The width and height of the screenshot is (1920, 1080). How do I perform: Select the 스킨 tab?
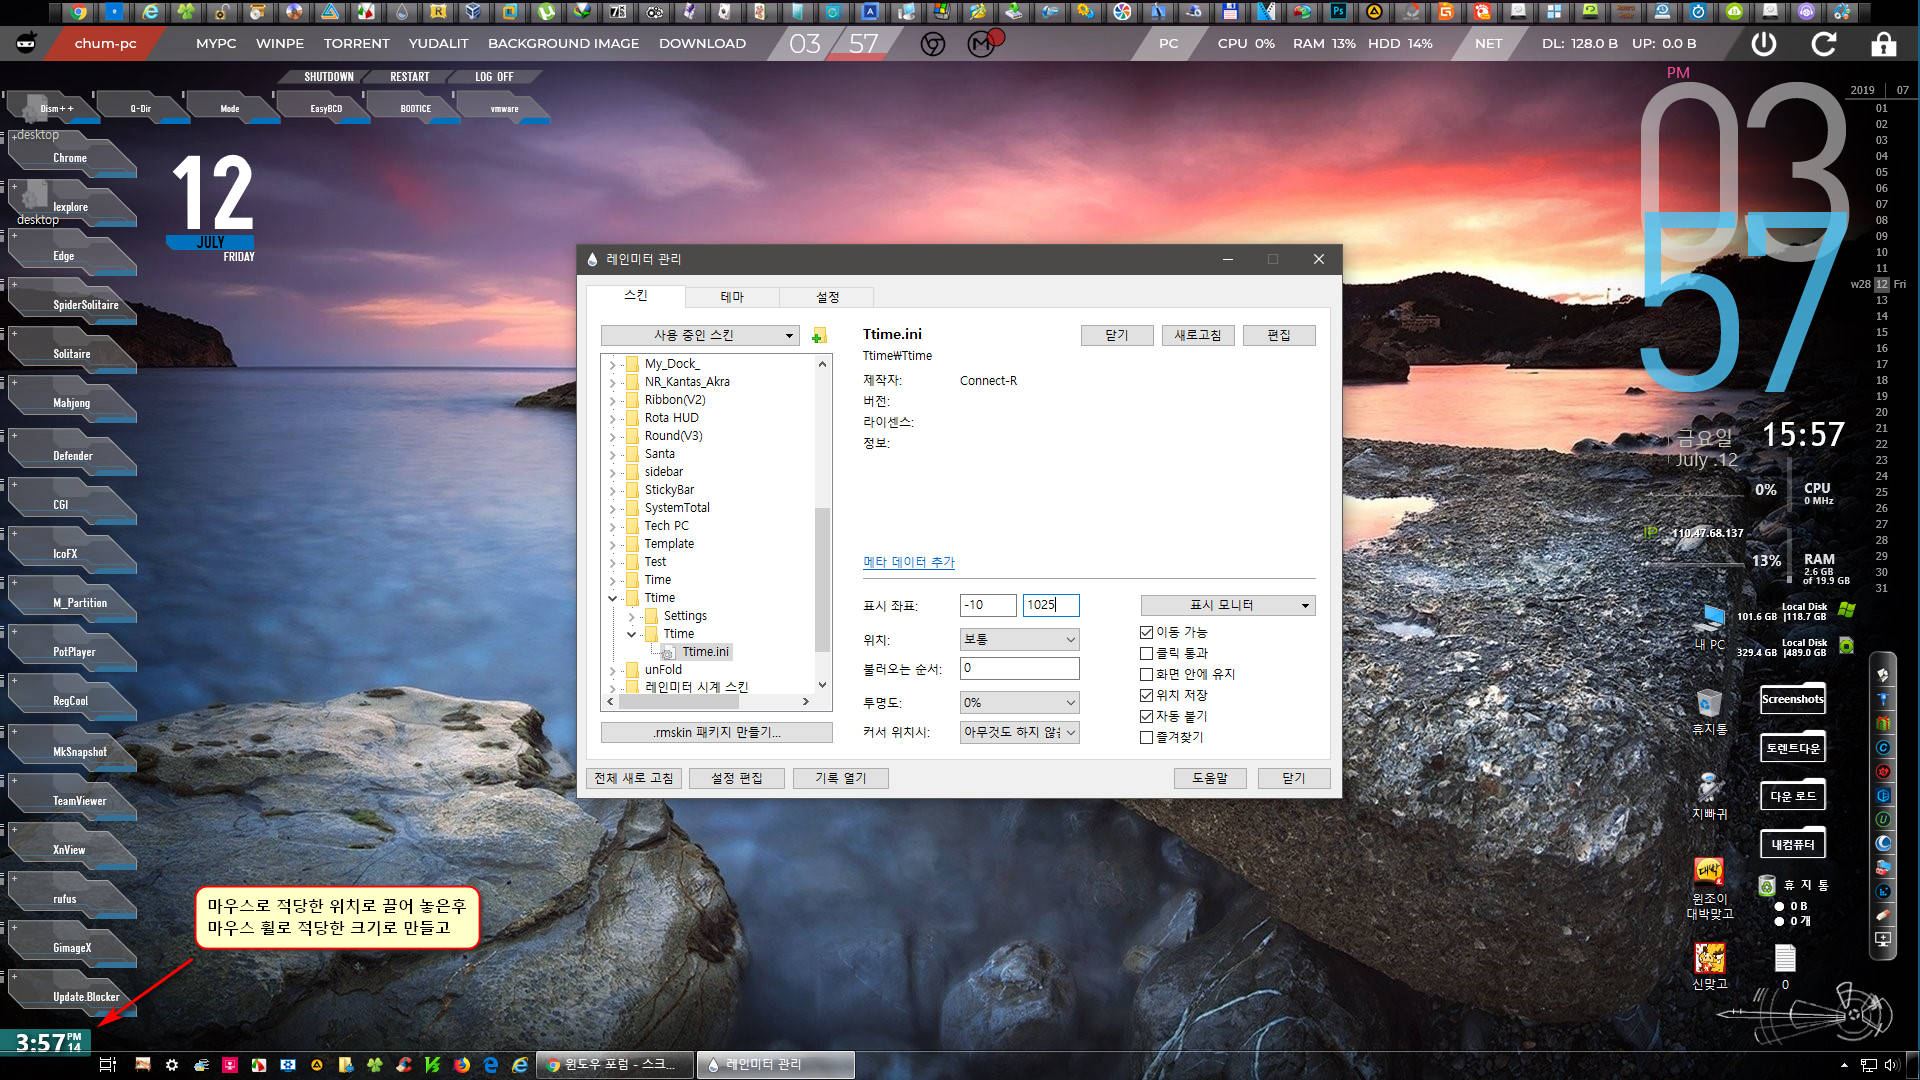point(636,295)
